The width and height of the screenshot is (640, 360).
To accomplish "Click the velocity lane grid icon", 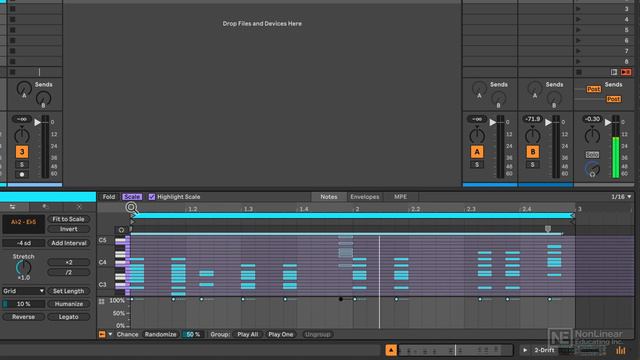I will click(102, 301).
